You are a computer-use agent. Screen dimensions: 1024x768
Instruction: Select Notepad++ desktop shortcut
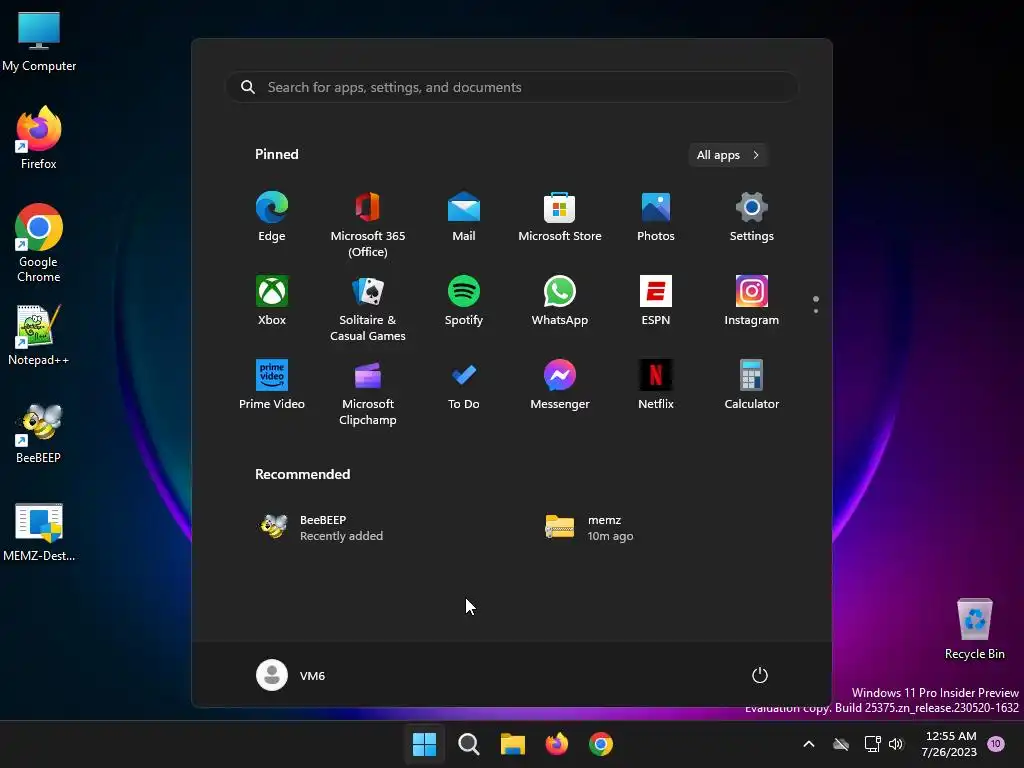click(x=39, y=334)
